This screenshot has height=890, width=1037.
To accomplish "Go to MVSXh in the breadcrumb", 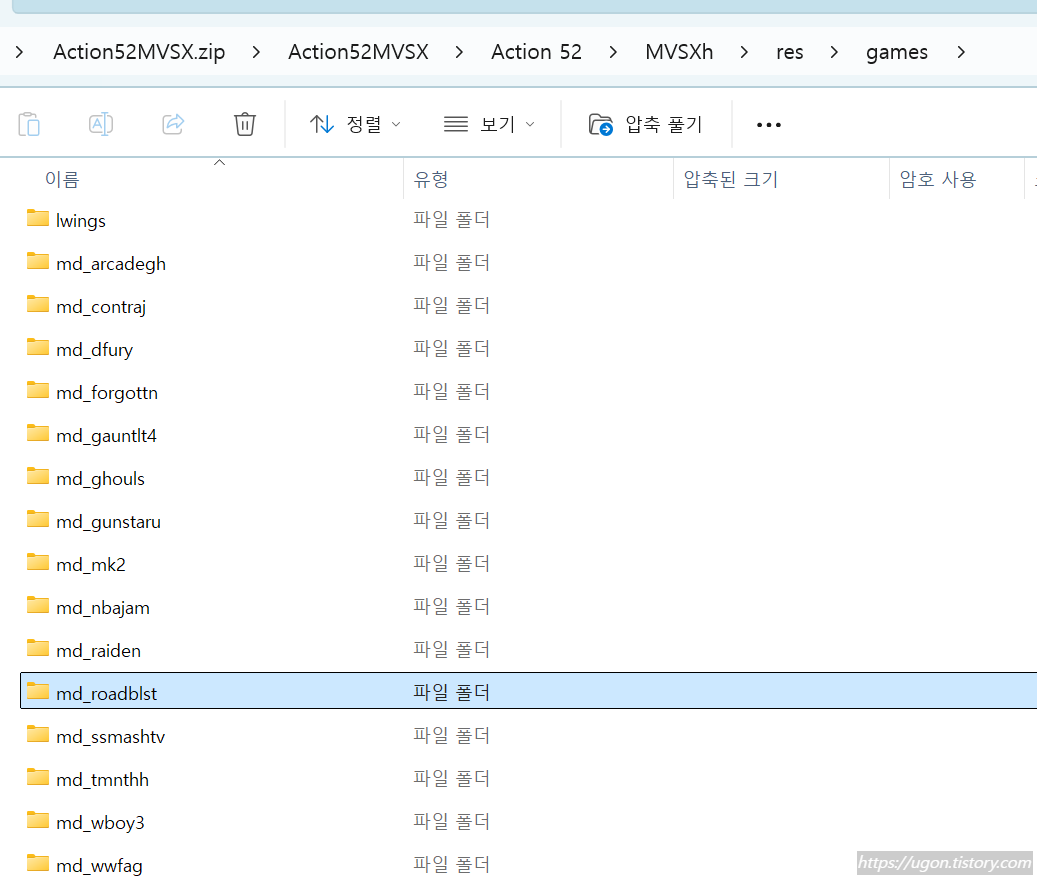I will 679,52.
